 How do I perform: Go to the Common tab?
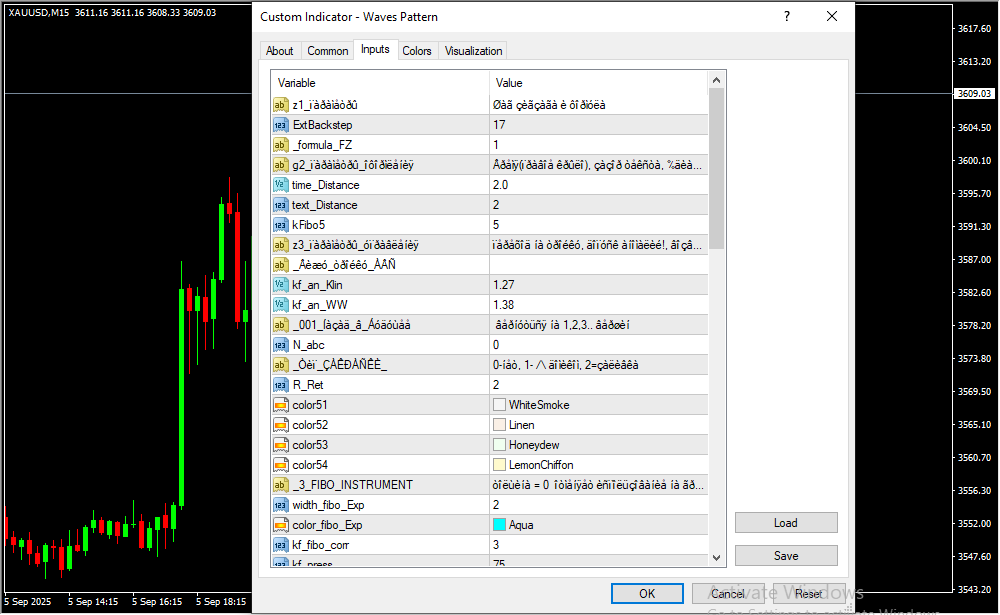click(x=328, y=51)
